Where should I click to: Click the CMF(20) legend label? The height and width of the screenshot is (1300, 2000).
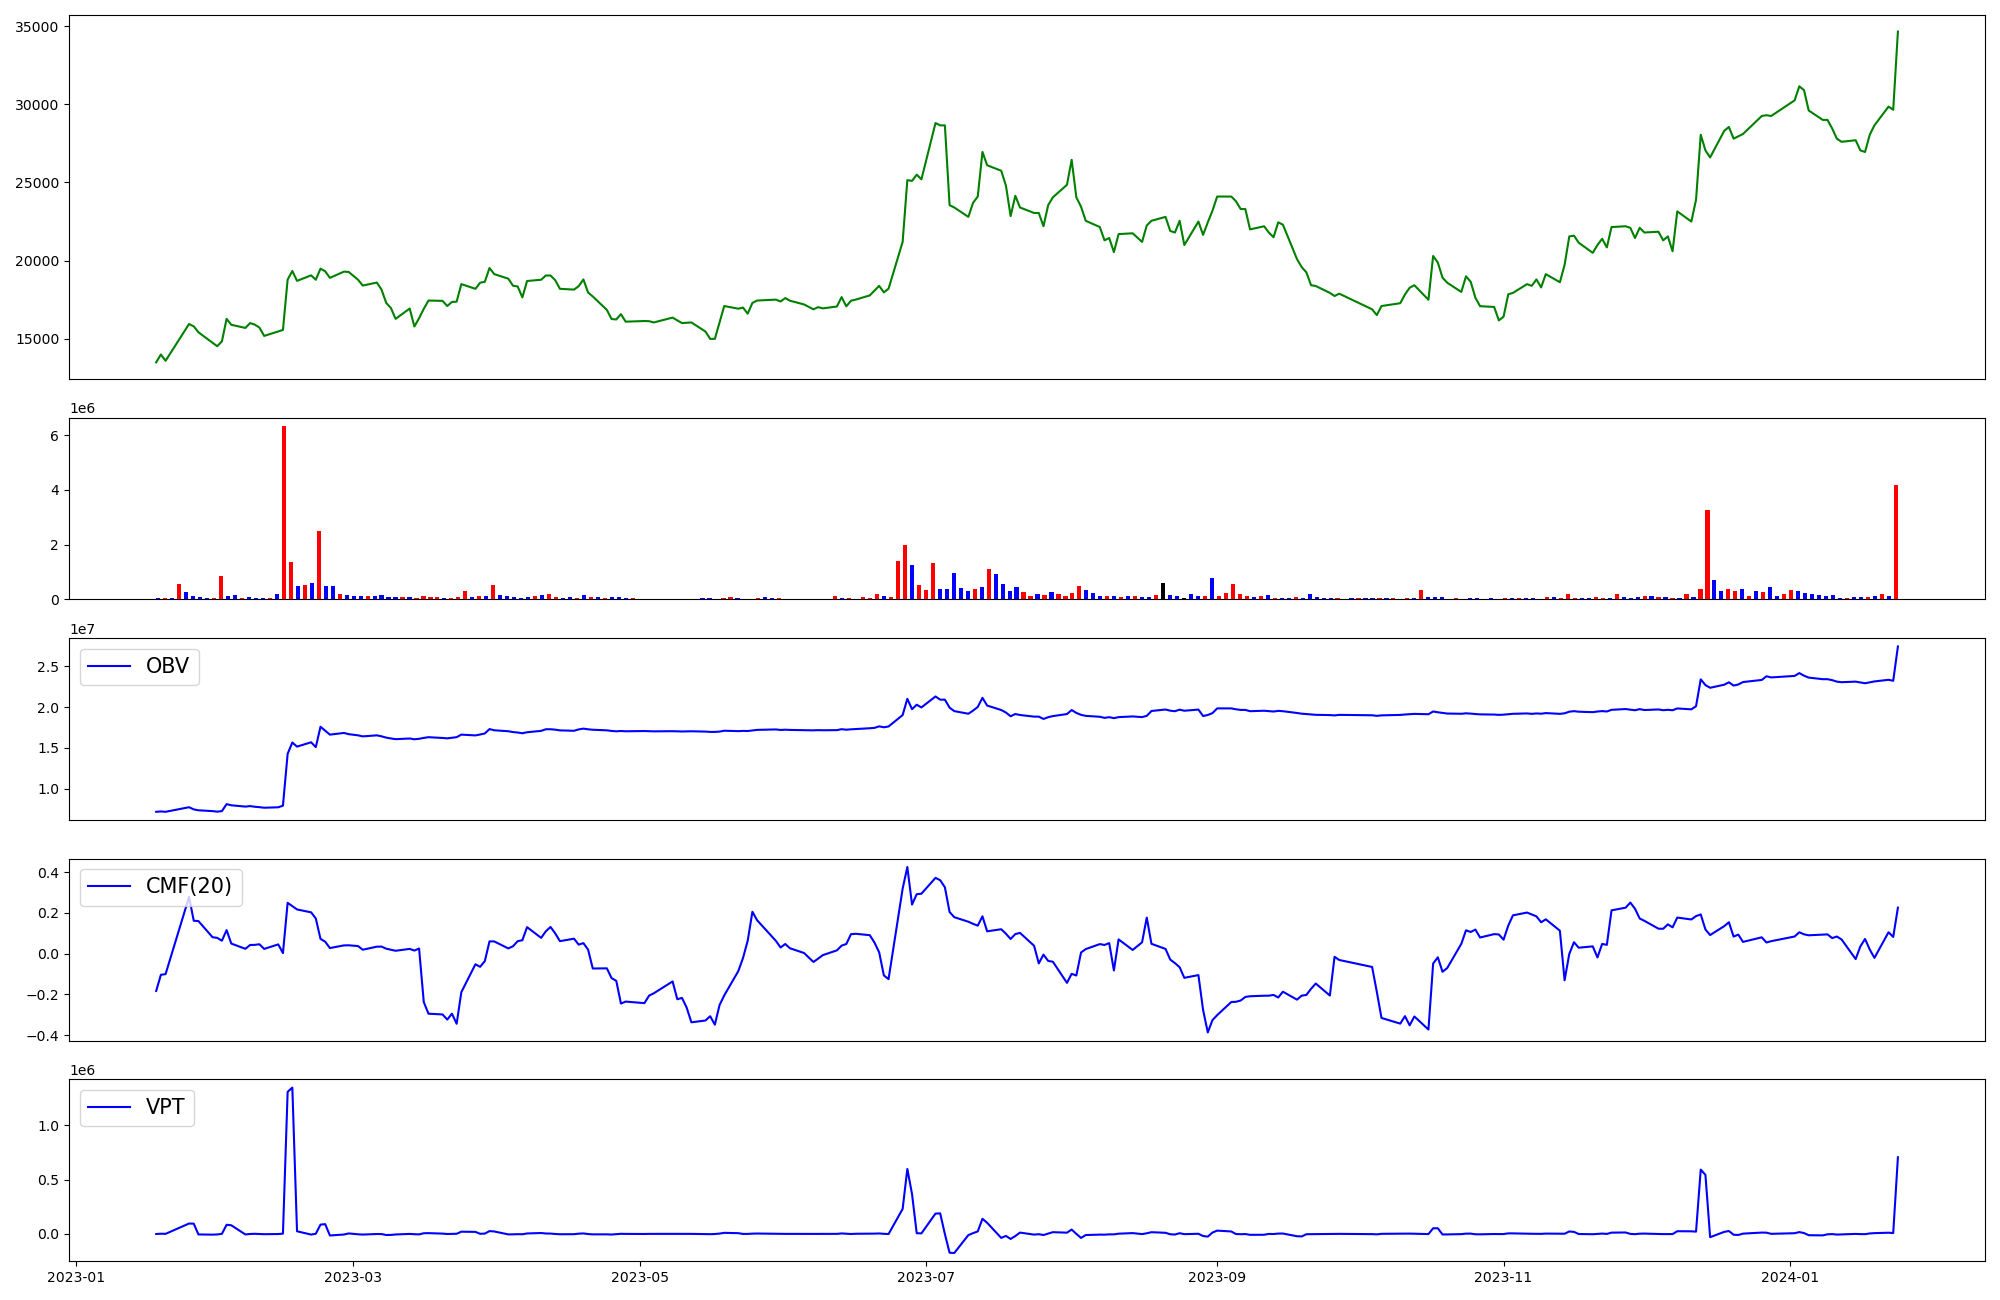tap(188, 887)
